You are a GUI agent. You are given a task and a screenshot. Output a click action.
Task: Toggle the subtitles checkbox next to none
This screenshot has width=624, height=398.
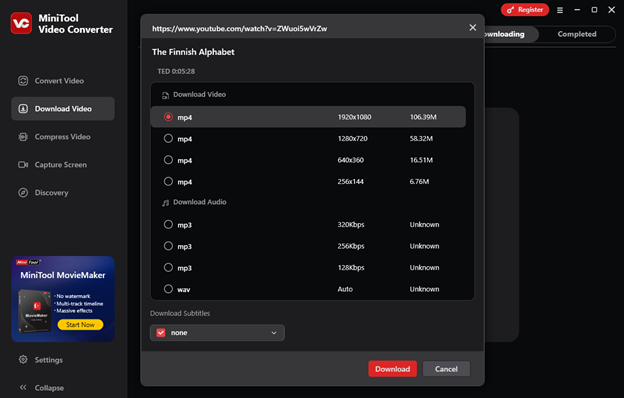pos(161,333)
